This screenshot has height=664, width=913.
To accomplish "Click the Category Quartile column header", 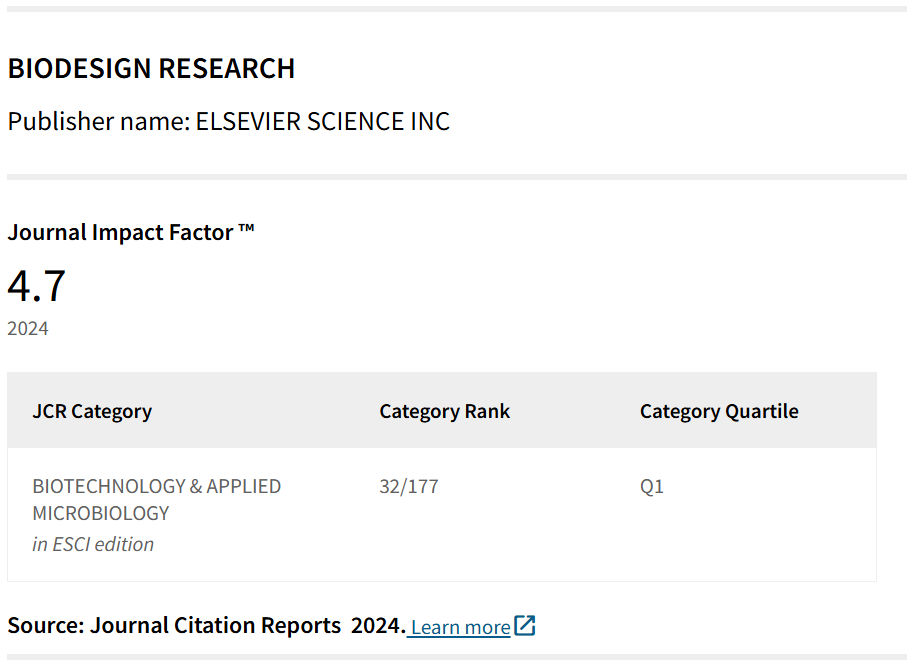I will 719,411.
